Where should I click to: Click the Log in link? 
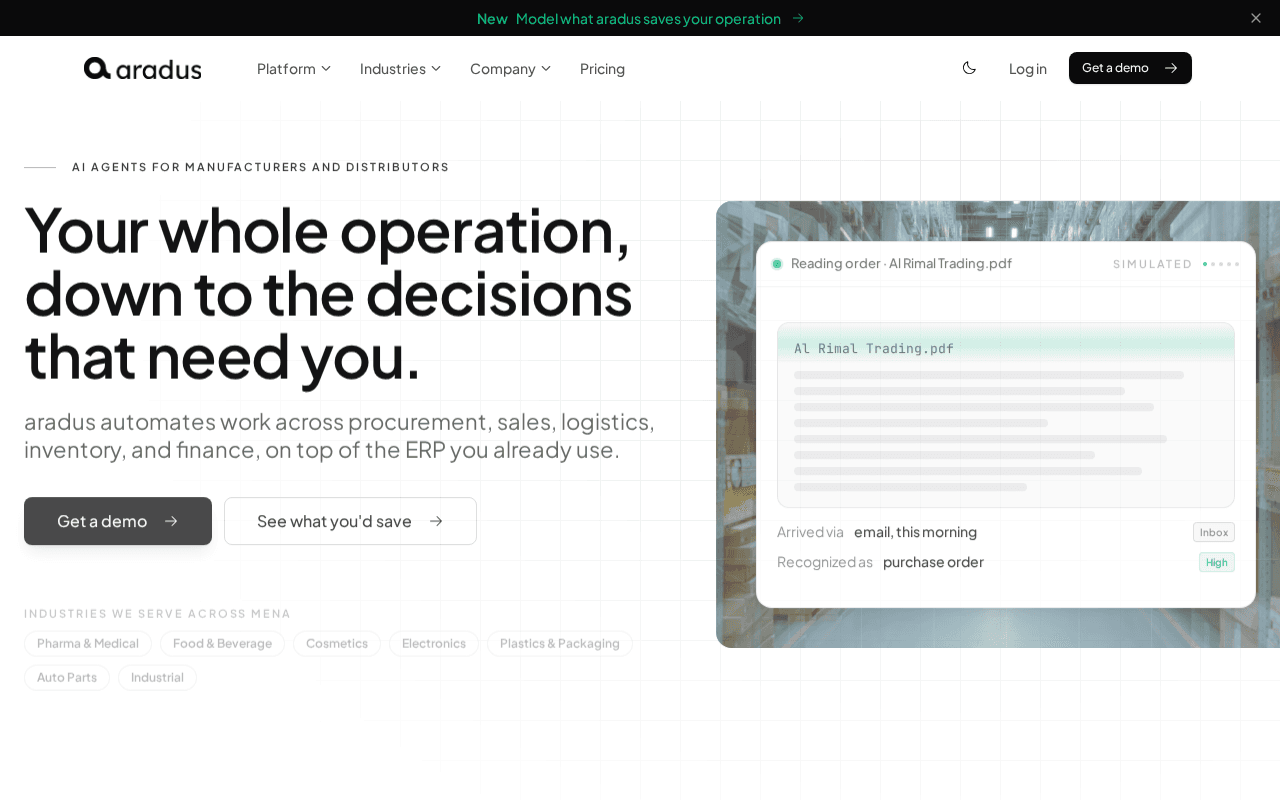[x=1028, y=68]
